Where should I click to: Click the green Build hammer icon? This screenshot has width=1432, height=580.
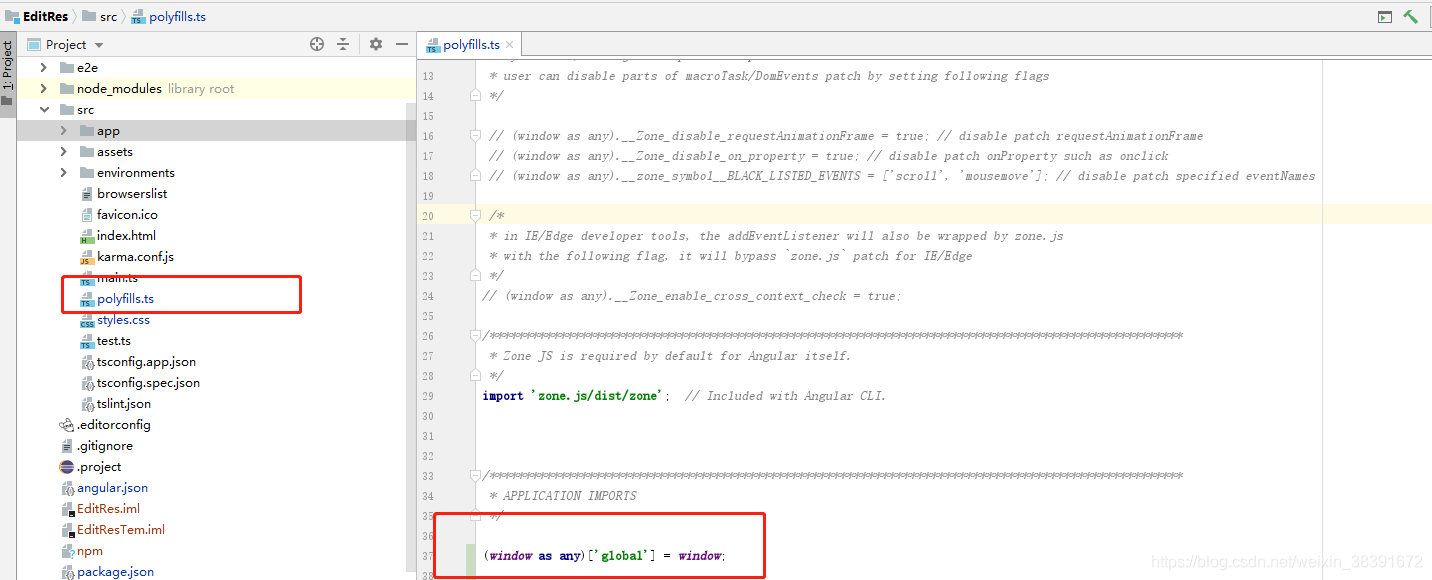1412,16
